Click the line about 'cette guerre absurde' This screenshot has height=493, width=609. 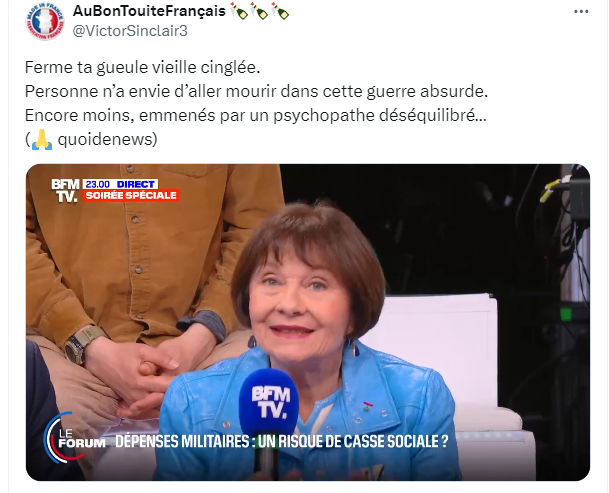coord(256,92)
